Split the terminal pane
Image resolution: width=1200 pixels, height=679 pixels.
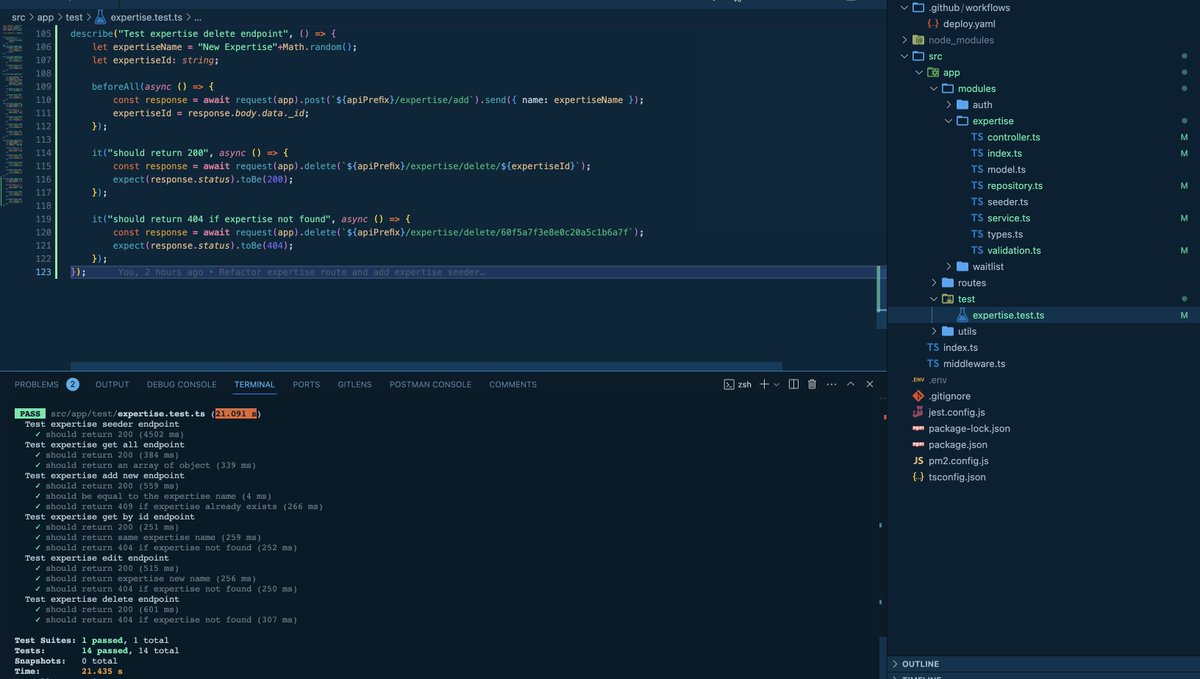click(794, 384)
